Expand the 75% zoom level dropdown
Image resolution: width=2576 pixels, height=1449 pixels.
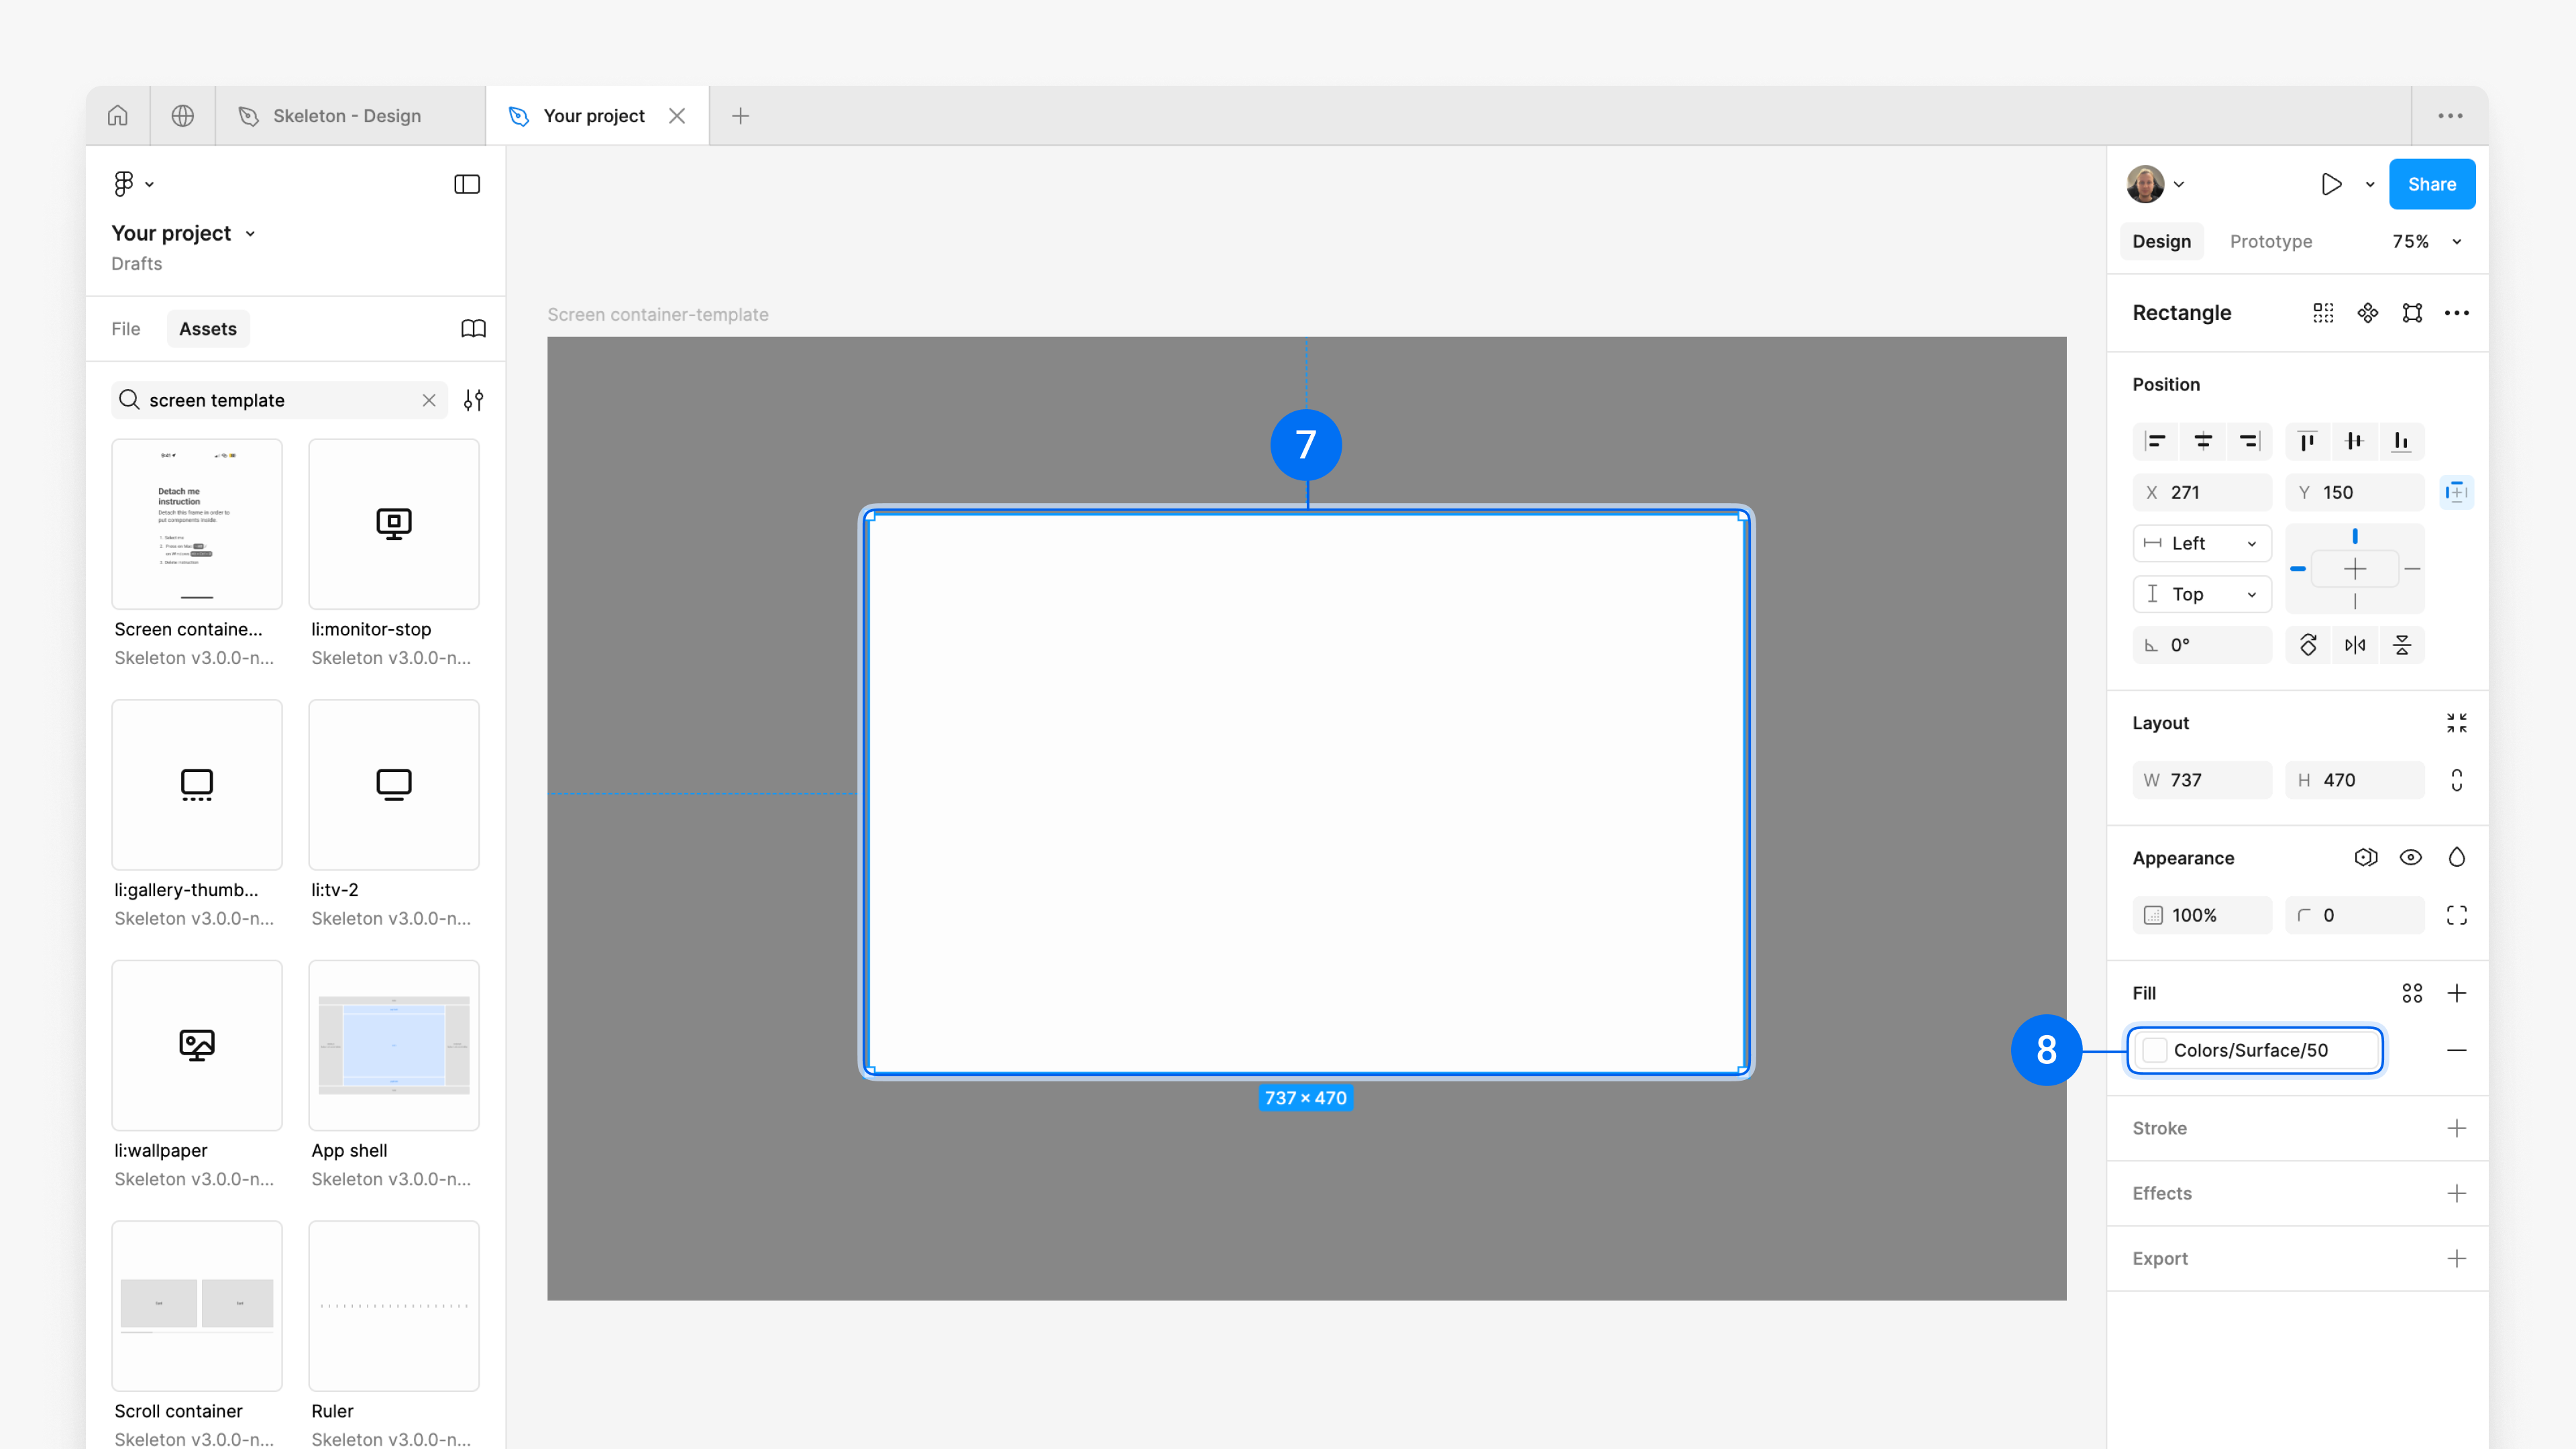click(x=2457, y=242)
